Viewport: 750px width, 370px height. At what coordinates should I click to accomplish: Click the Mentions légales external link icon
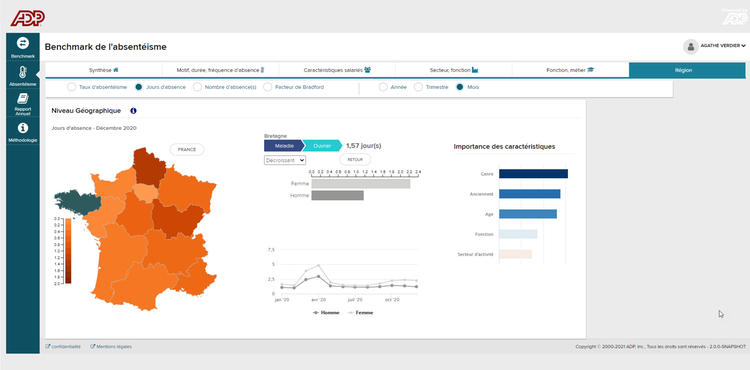[x=93, y=347]
